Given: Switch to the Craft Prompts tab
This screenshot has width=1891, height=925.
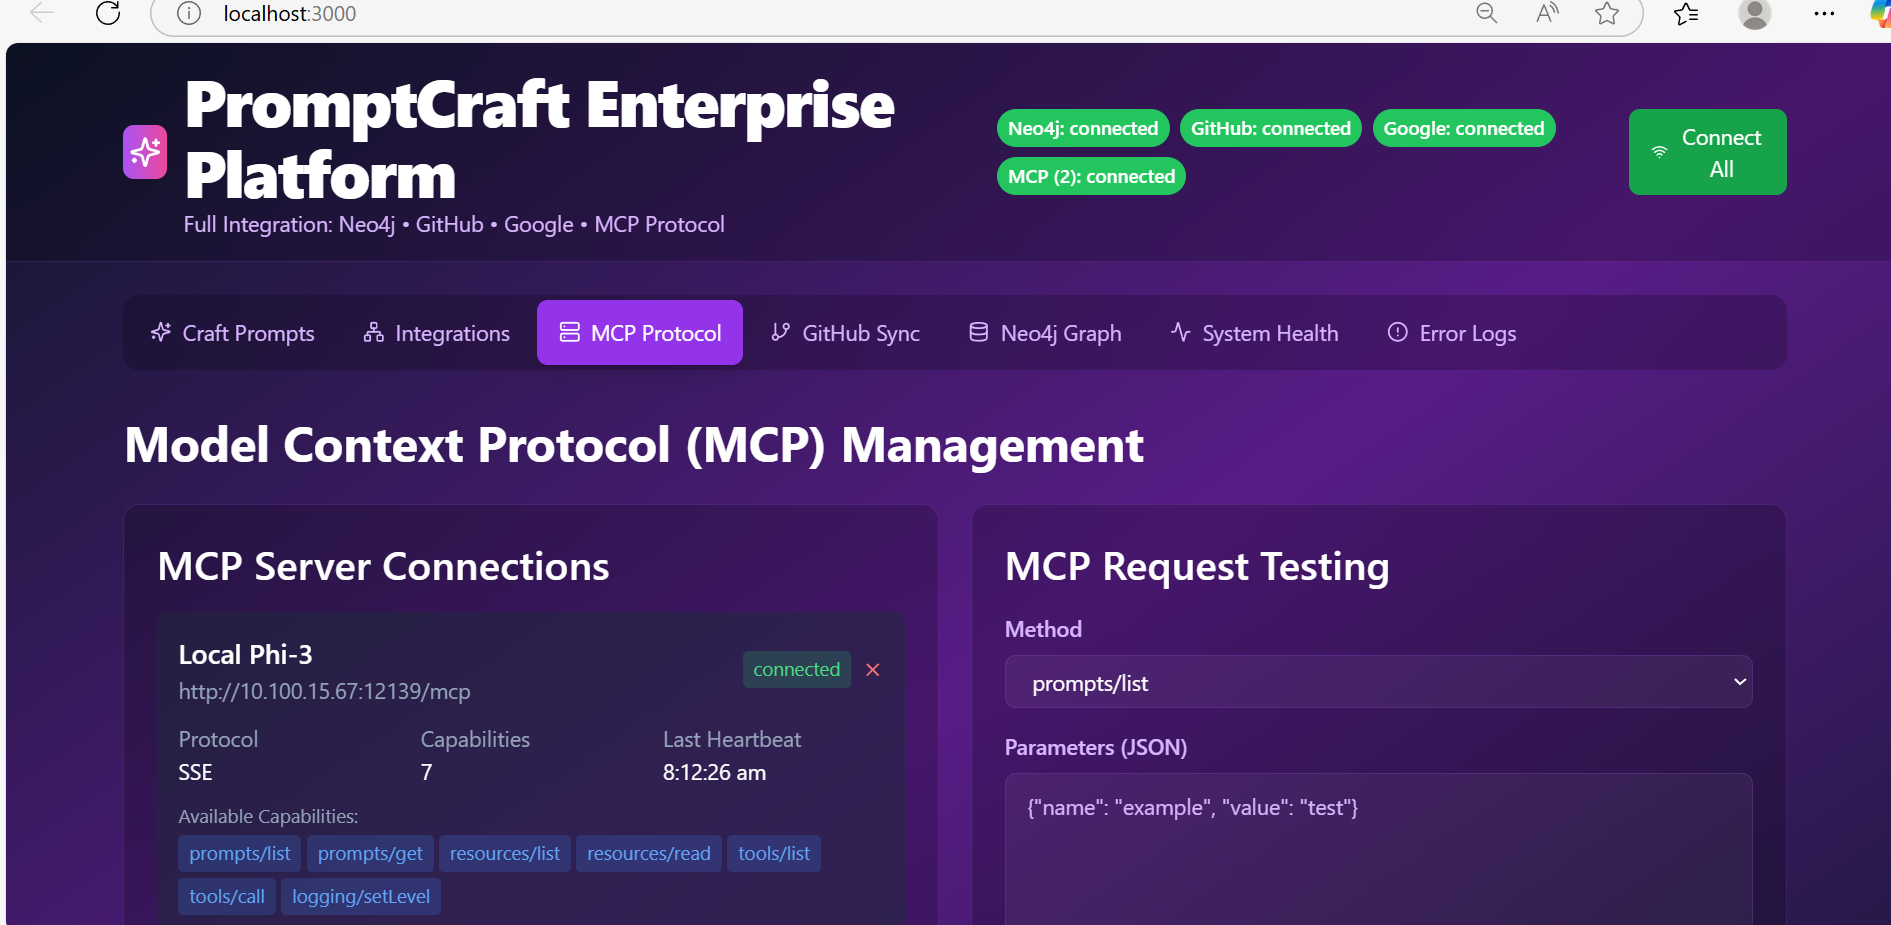Looking at the screenshot, I should pos(232,333).
